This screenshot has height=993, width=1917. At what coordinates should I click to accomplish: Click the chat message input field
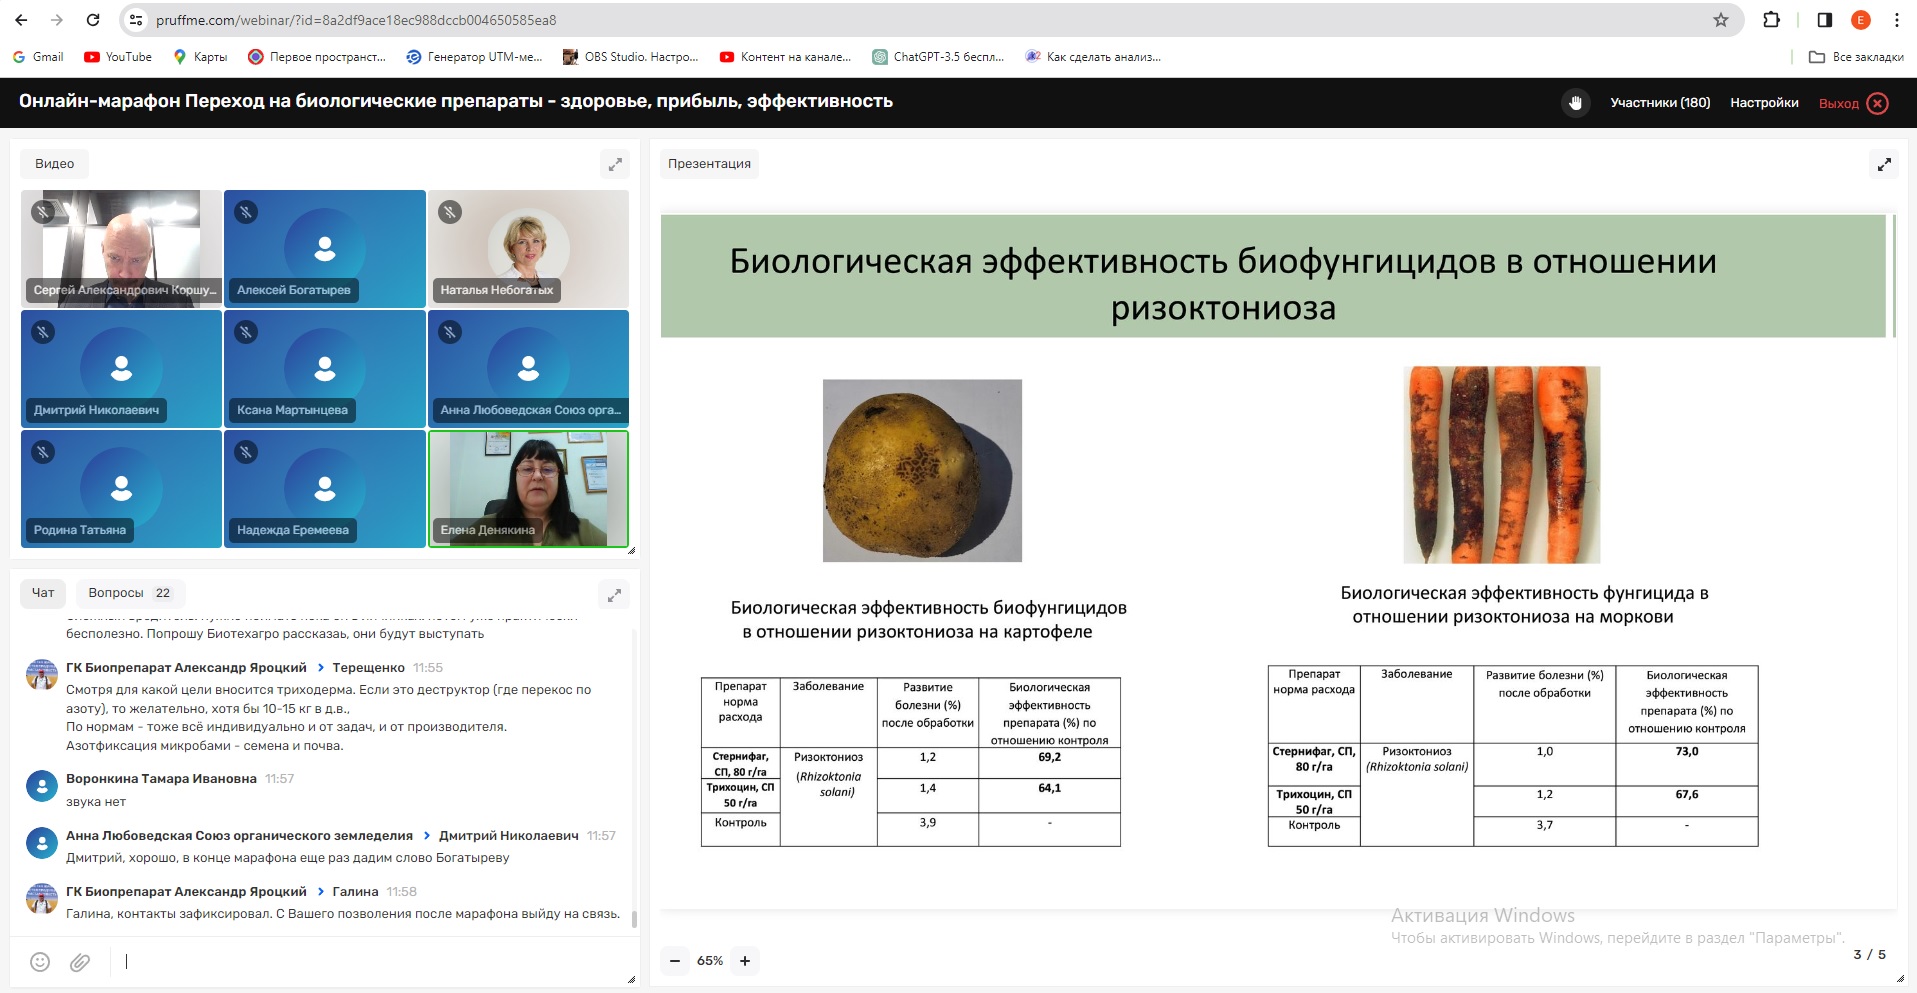[370, 962]
